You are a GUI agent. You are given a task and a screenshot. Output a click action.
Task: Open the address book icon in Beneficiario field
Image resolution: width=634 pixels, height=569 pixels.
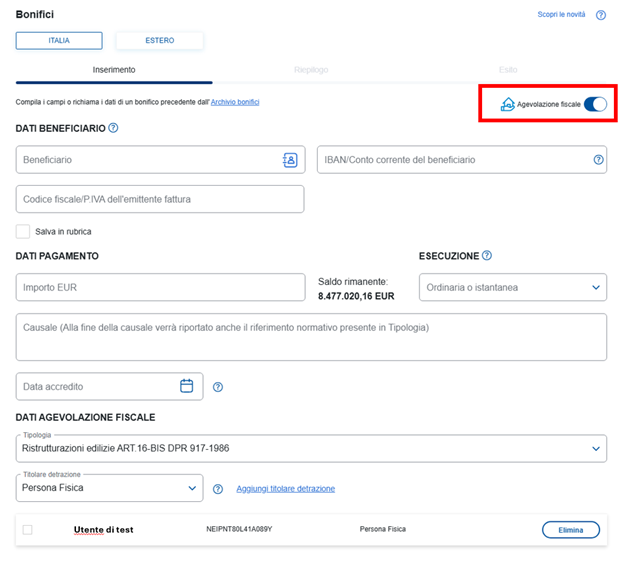[x=290, y=160]
